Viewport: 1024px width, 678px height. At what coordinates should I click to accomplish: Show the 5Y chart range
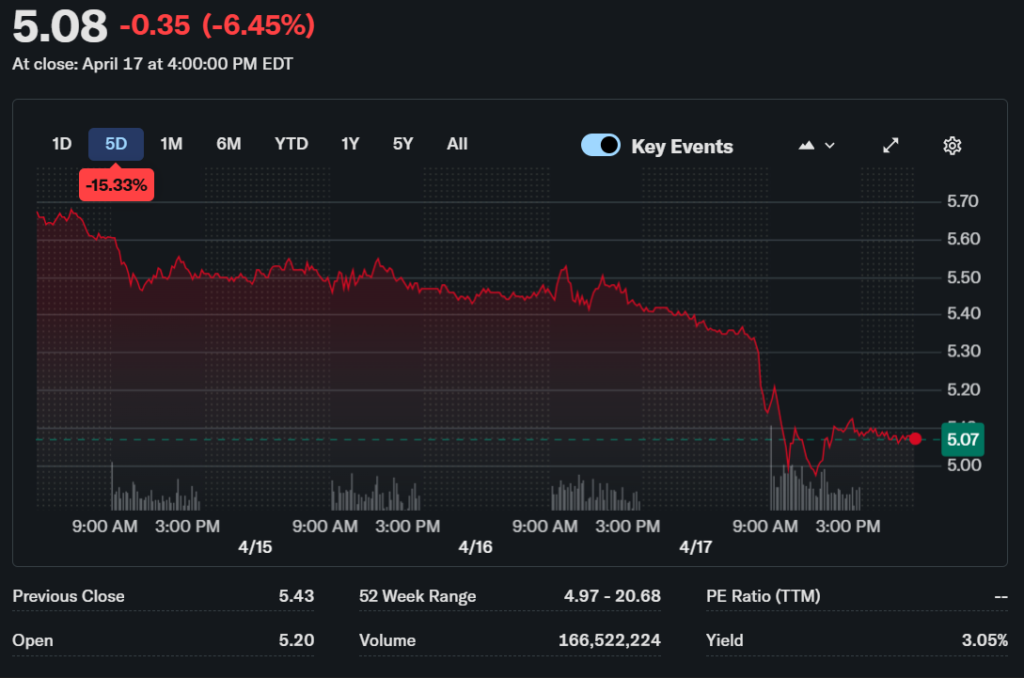pyautogui.click(x=403, y=144)
